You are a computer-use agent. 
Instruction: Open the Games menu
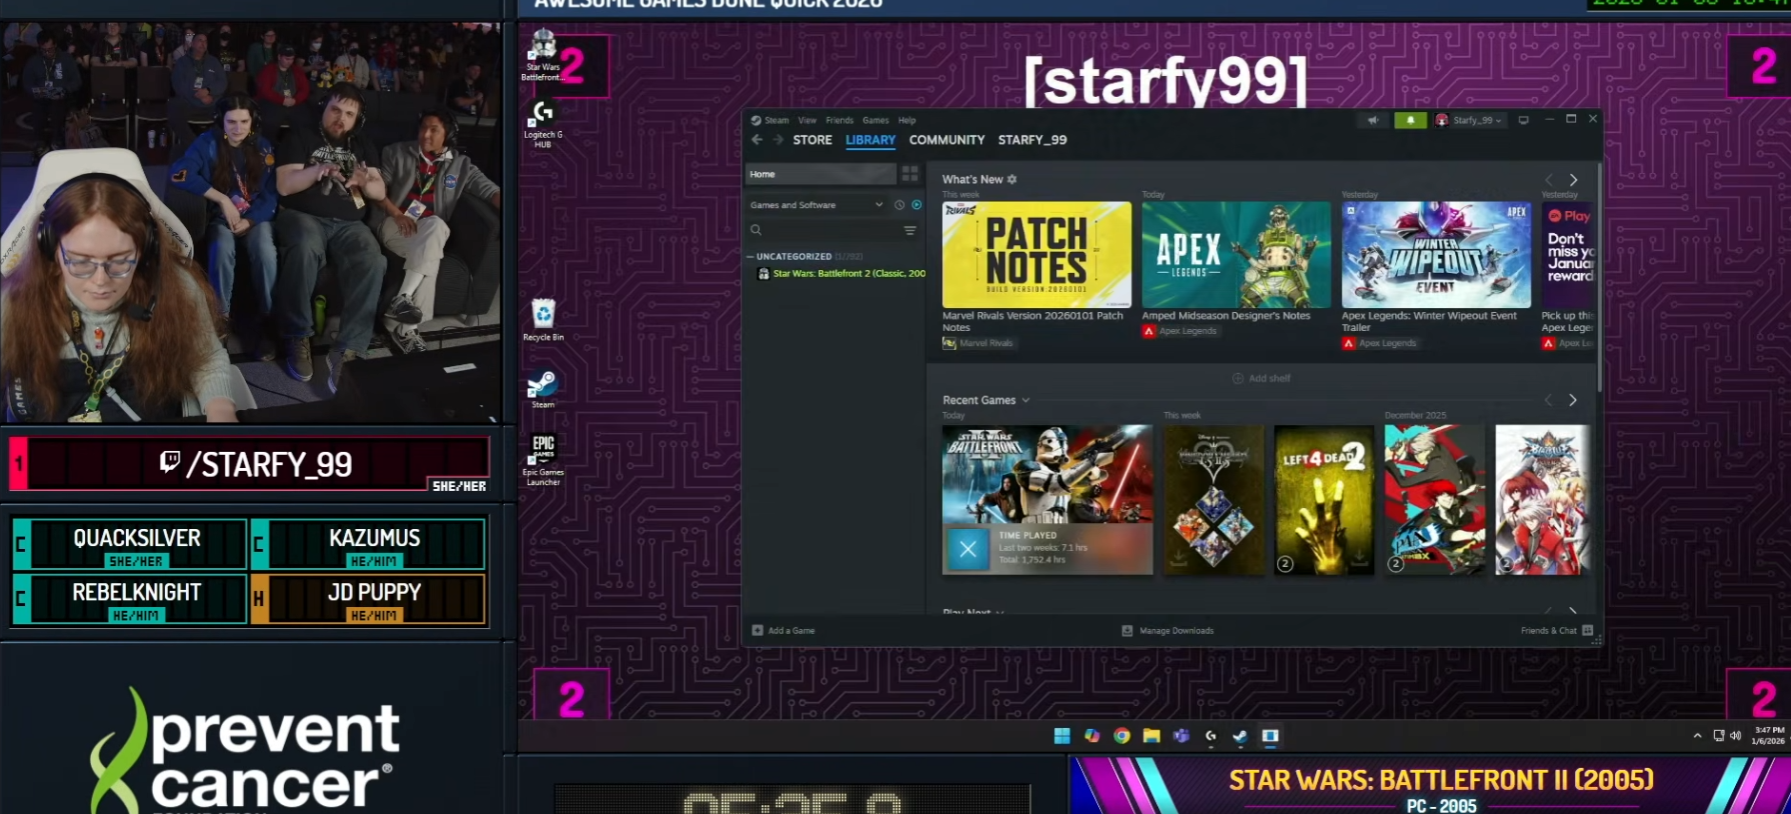click(x=876, y=120)
